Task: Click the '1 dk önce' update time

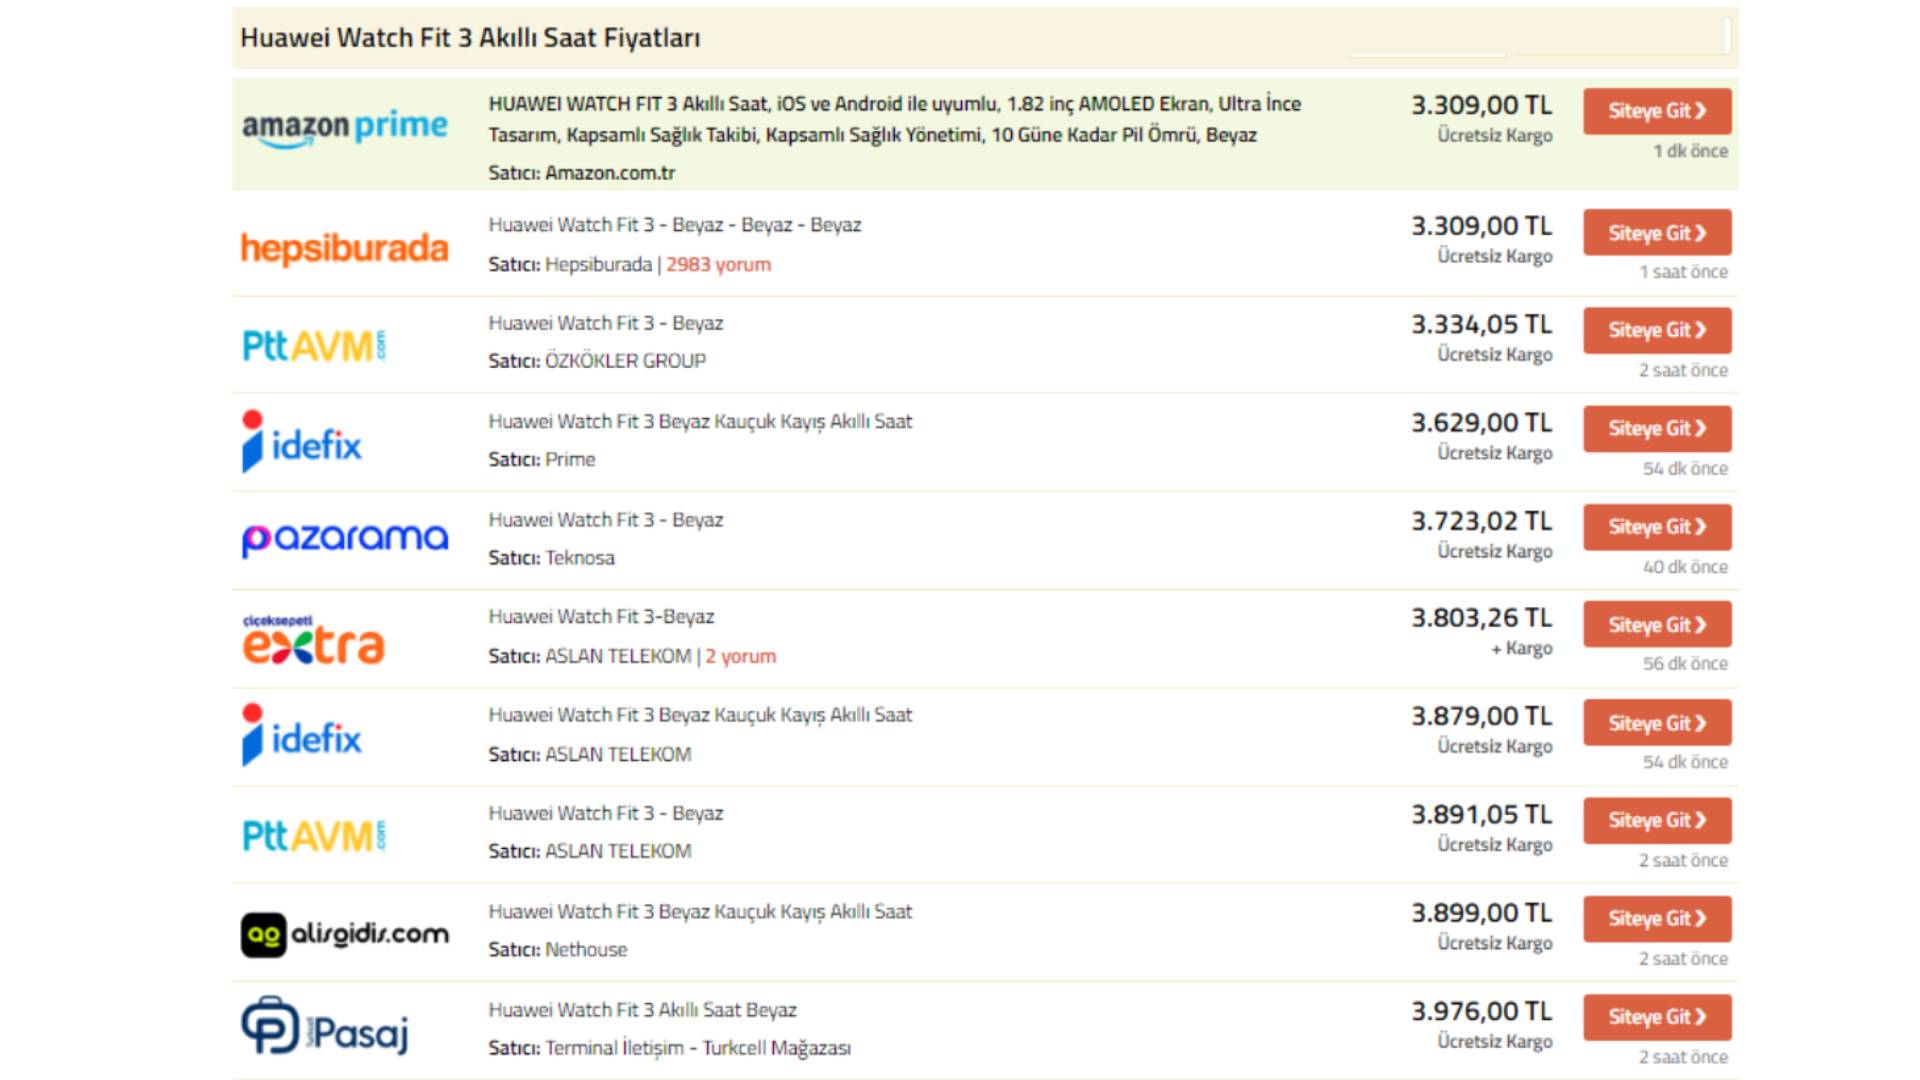Action: point(1690,151)
